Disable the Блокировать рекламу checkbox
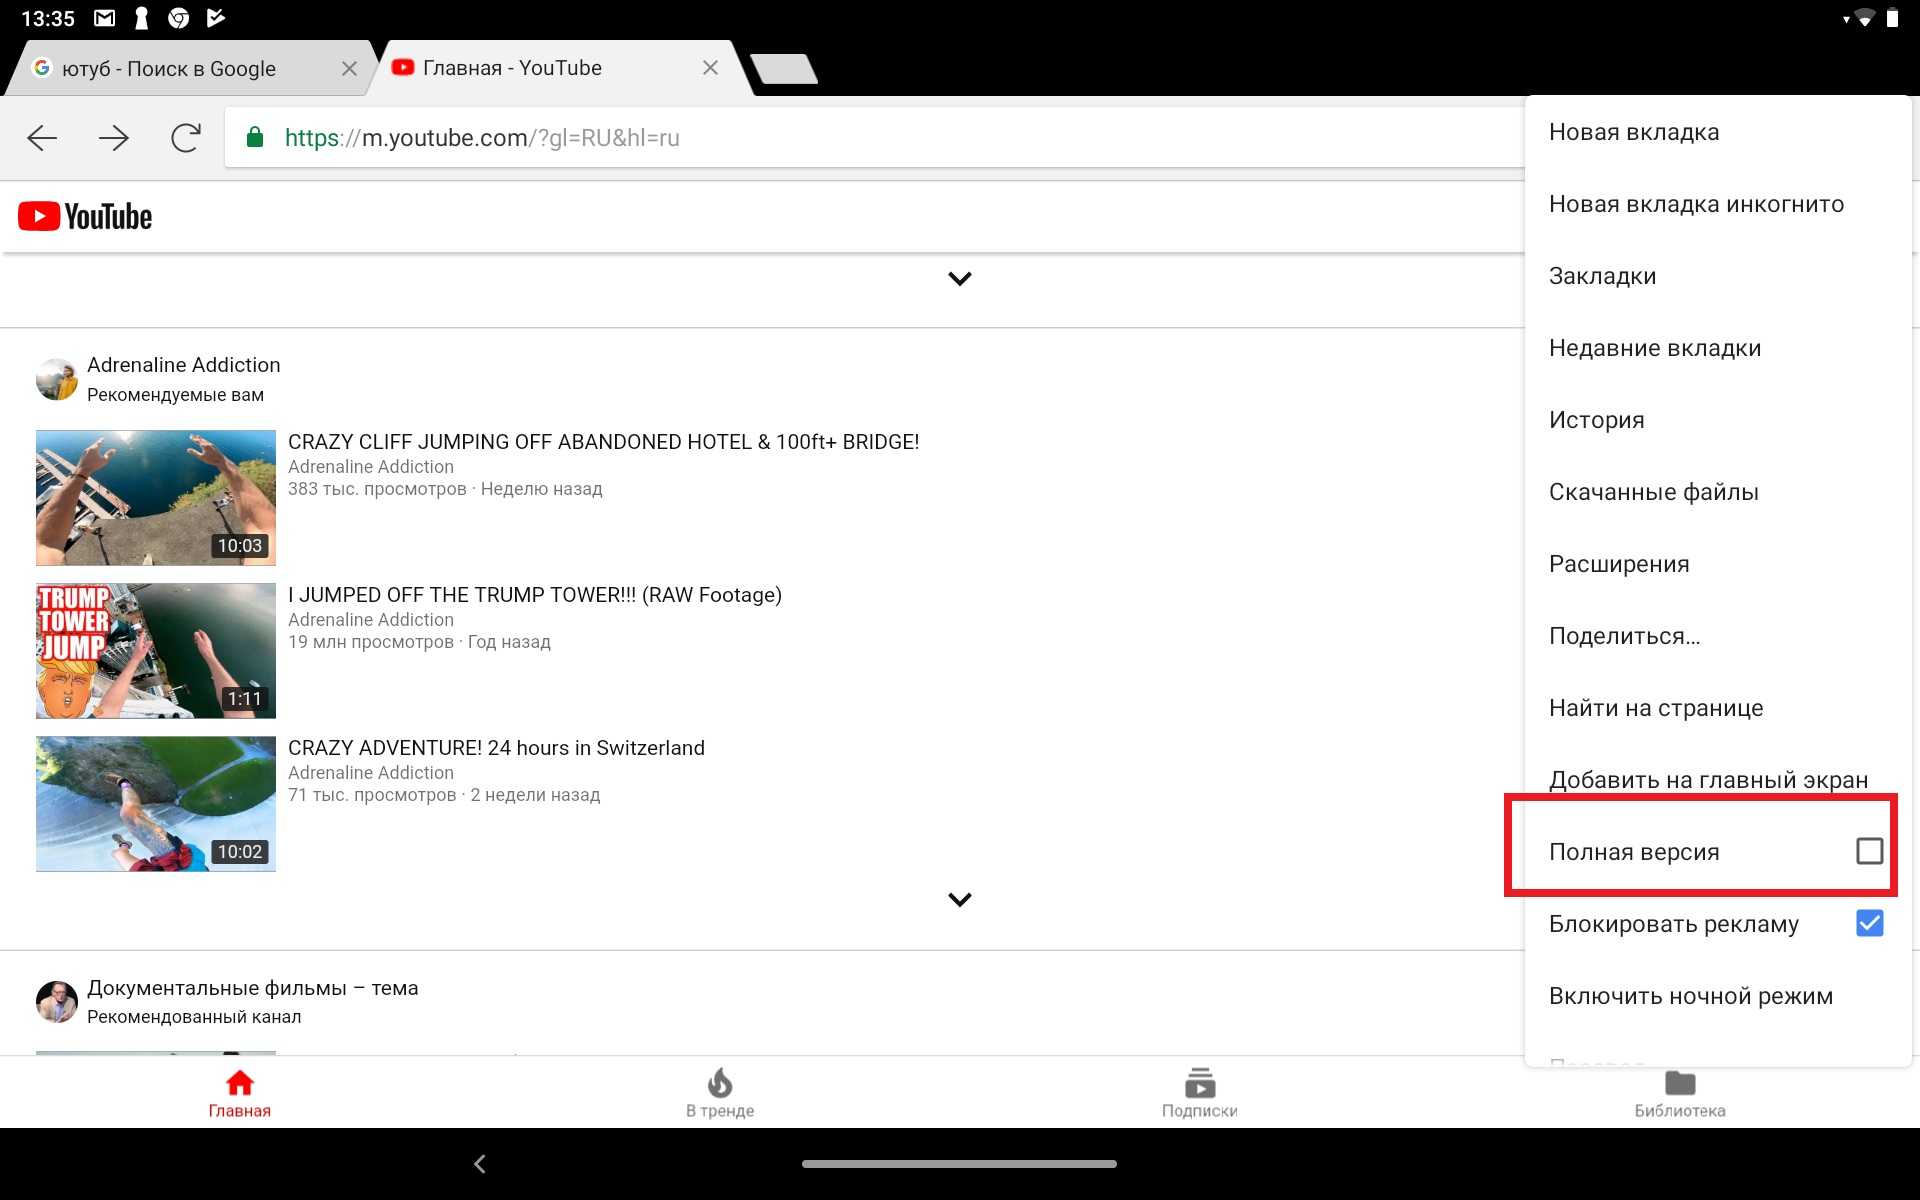The height and width of the screenshot is (1200, 1920). [1870, 922]
